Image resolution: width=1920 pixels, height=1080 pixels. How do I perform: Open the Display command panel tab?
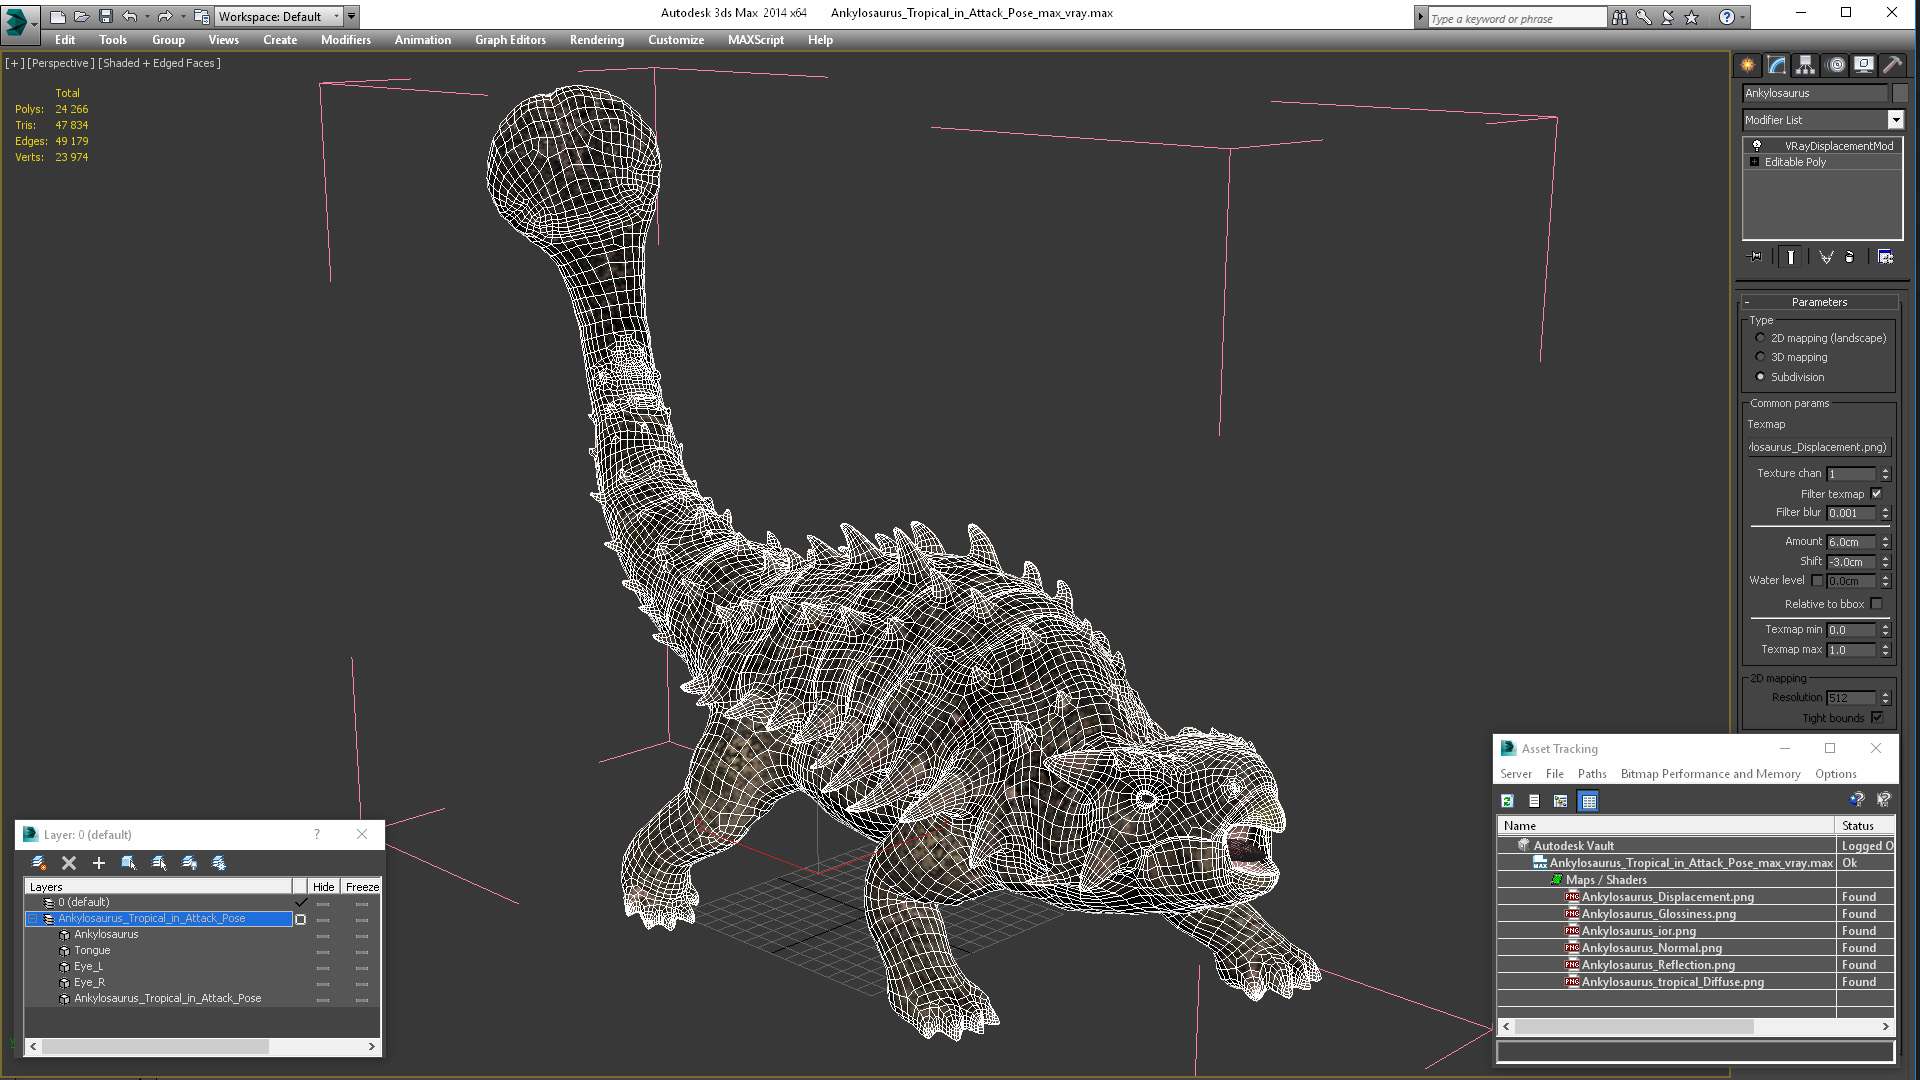[x=1864, y=65]
